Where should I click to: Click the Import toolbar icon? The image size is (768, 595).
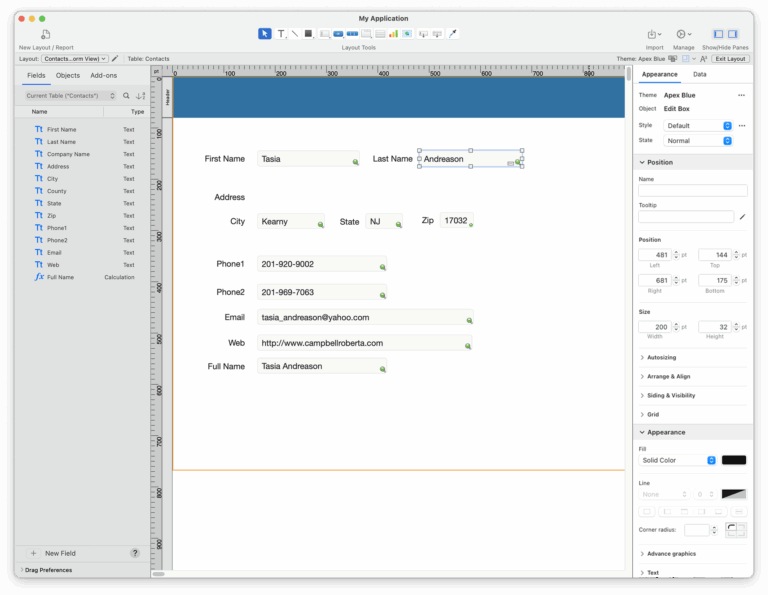pos(654,35)
